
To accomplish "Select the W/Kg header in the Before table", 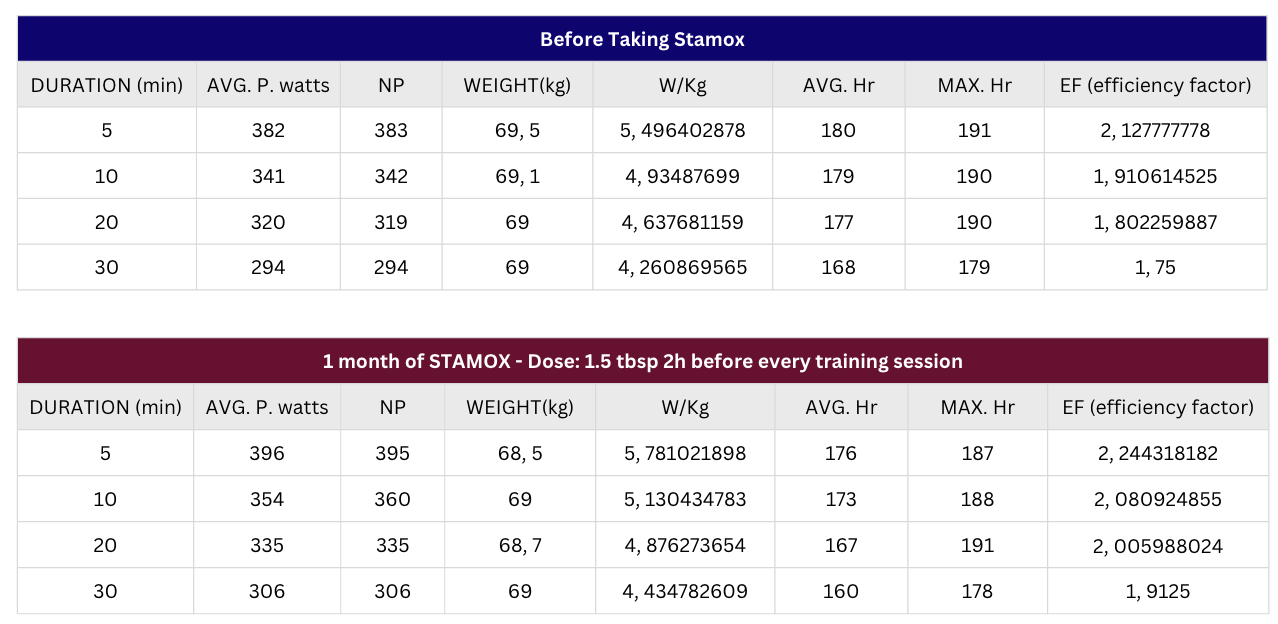I will click(x=683, y=85).
